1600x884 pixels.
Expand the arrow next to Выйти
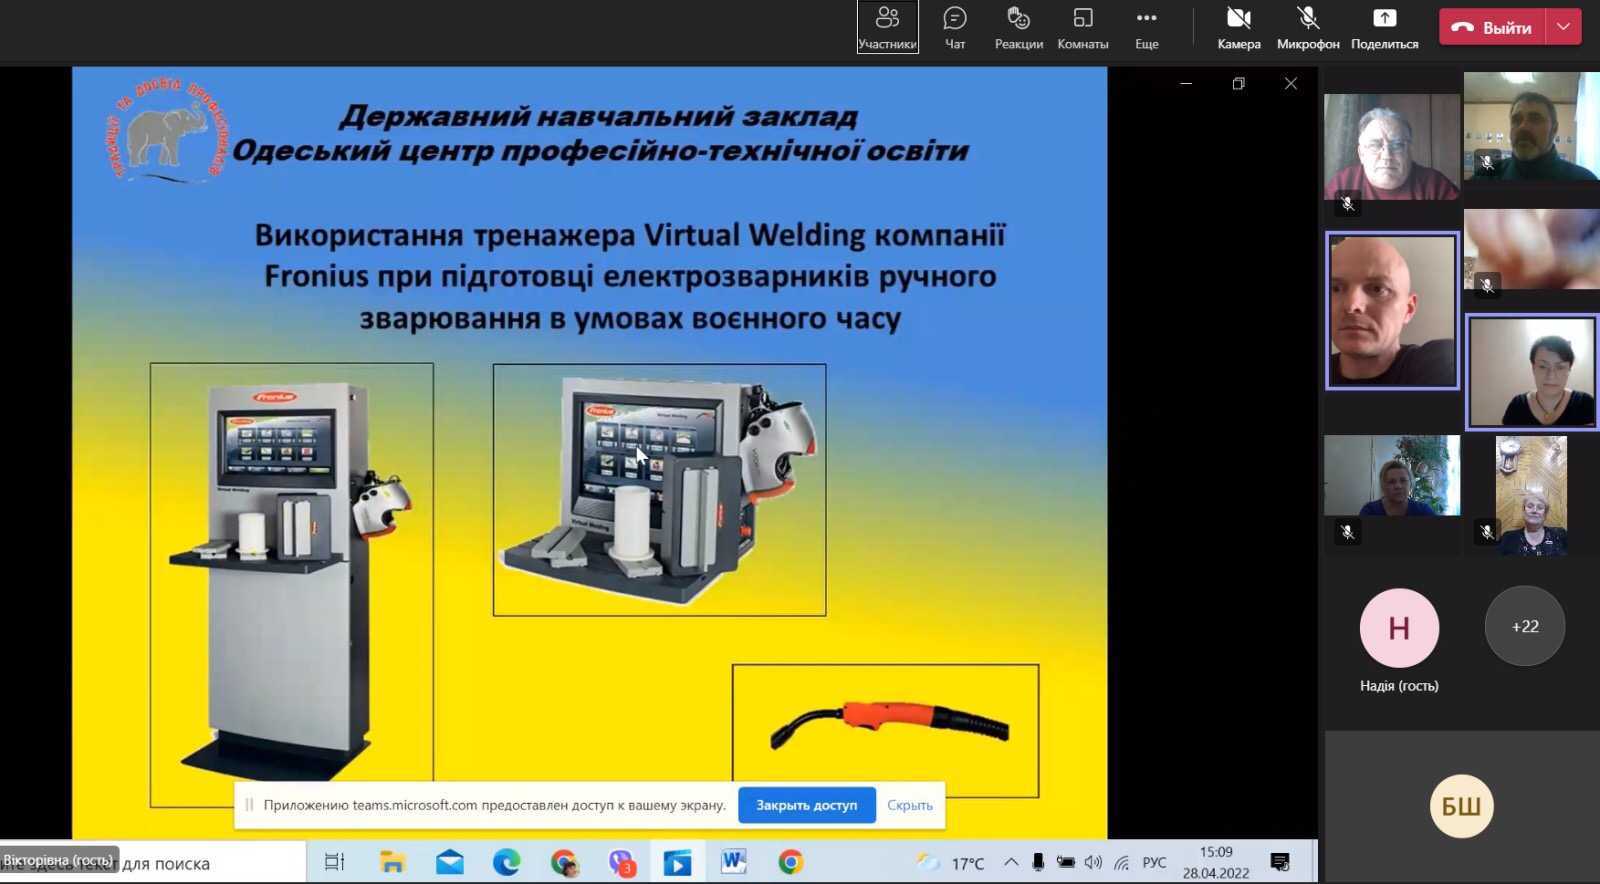(1564, 27)
